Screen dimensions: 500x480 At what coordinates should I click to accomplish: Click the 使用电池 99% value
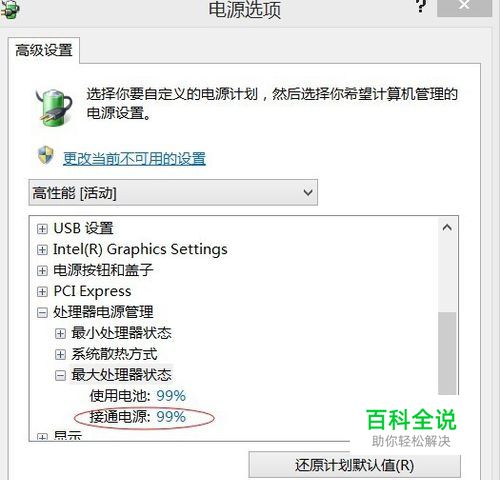[x=171, y=396]
